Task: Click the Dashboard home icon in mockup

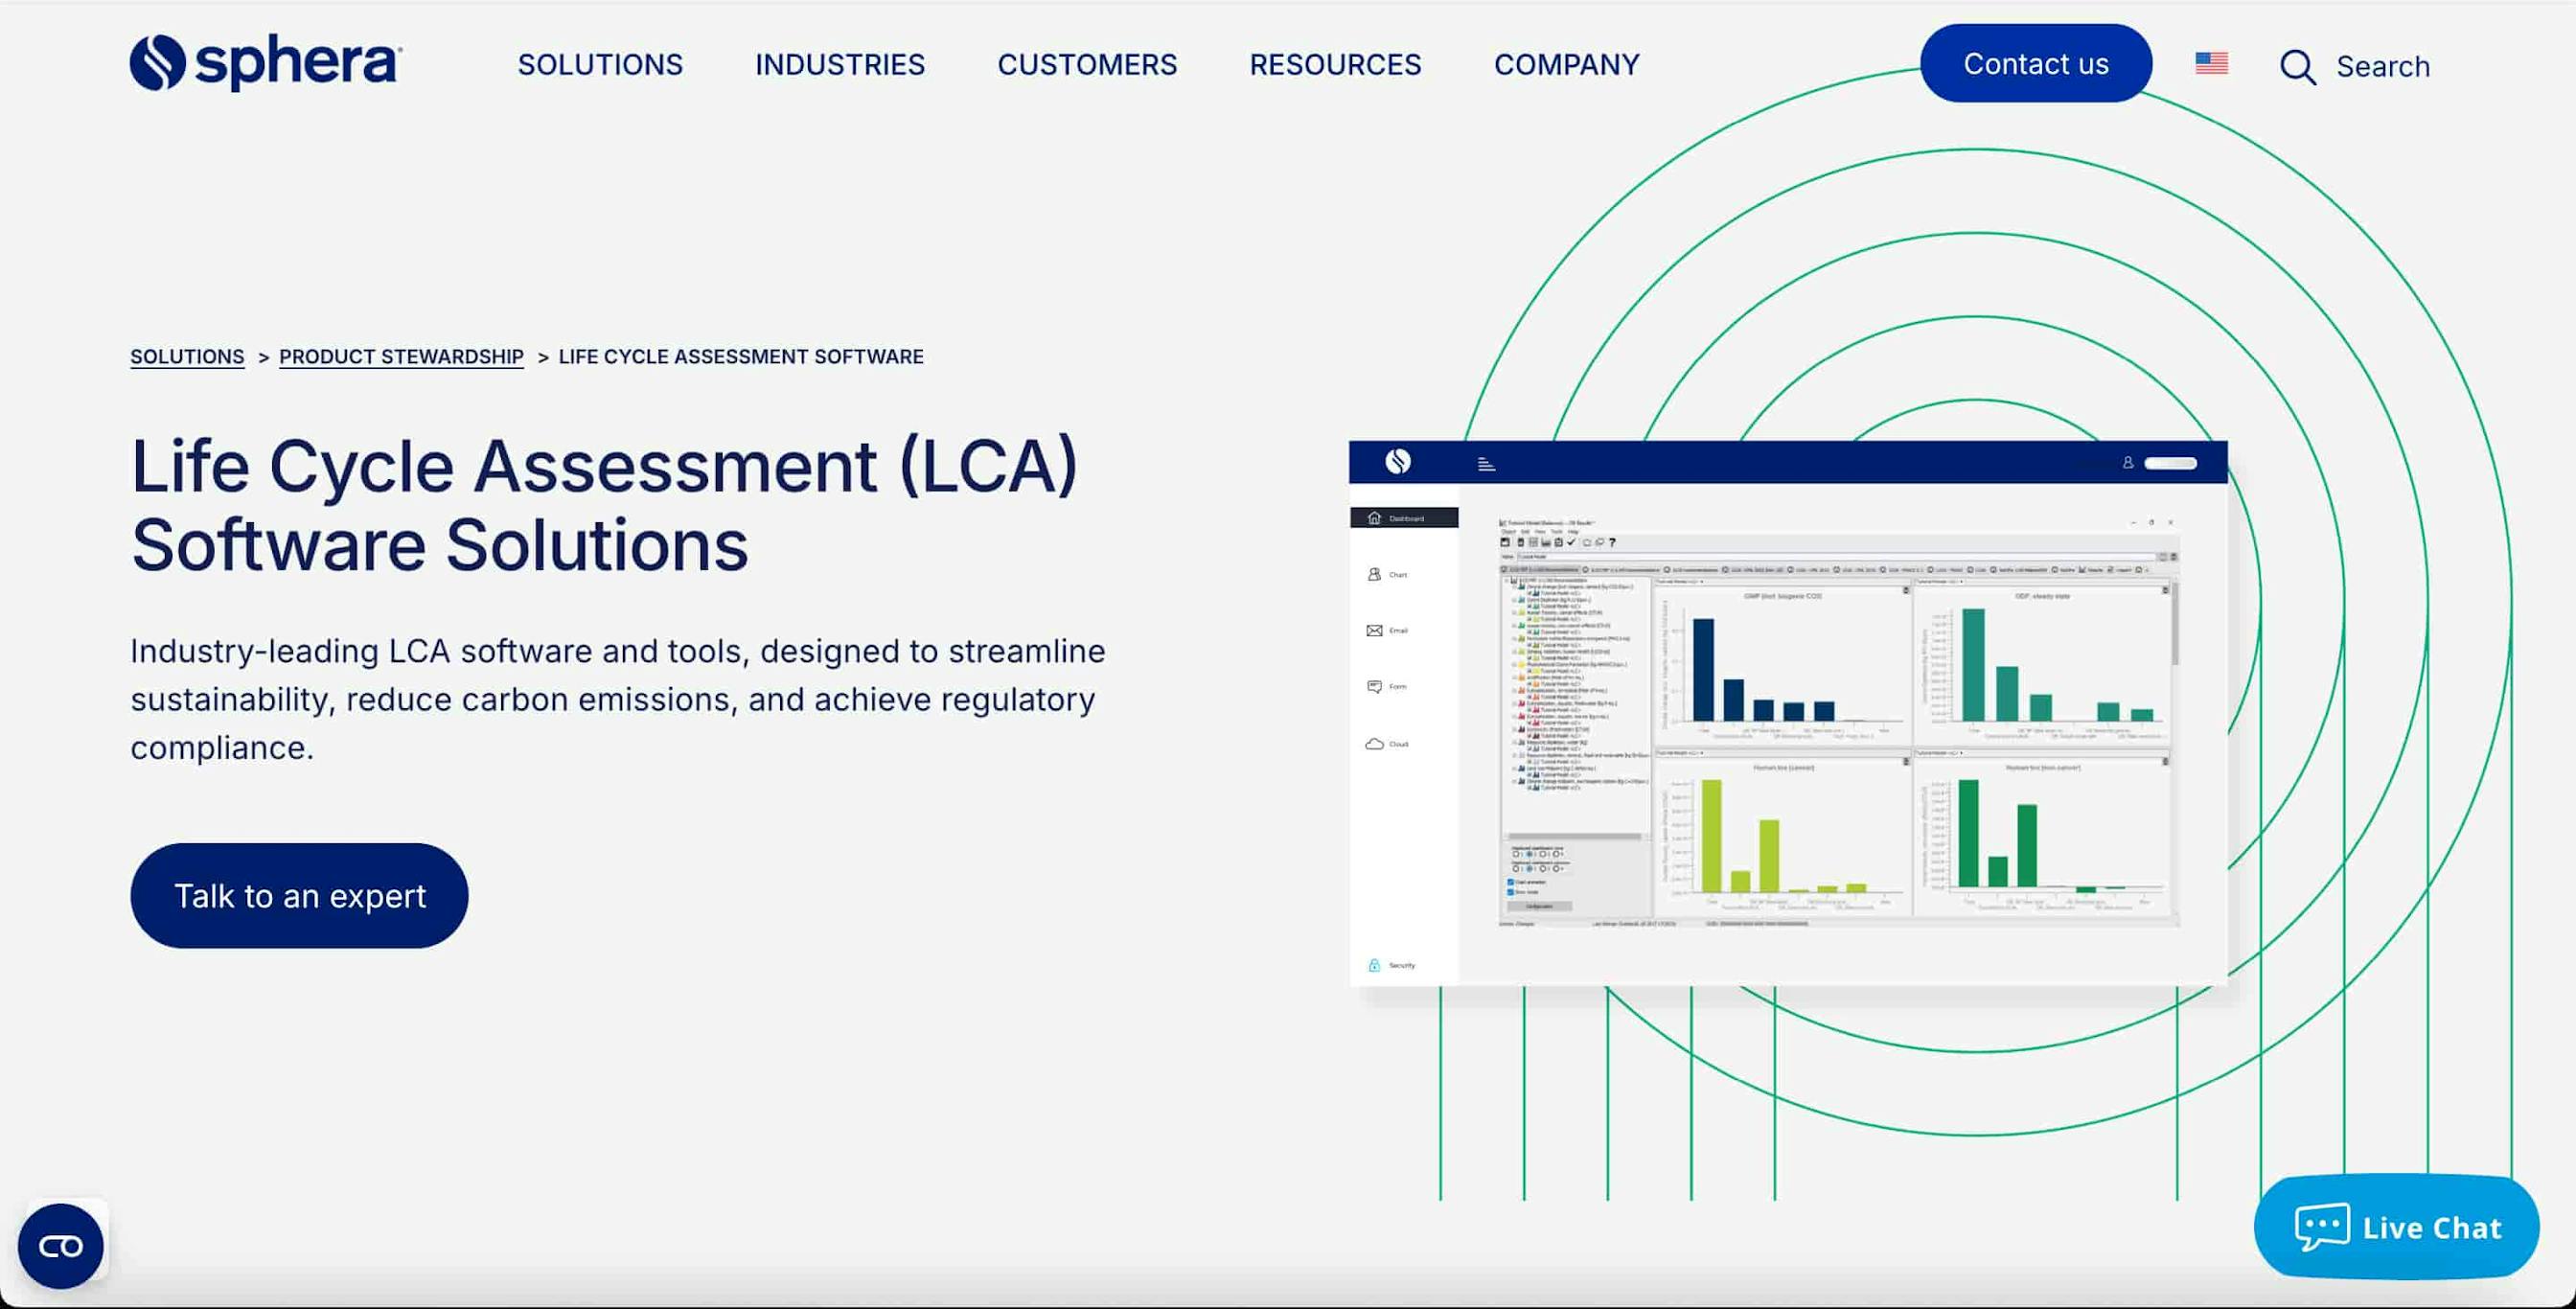Action: tap(1374, 518)
